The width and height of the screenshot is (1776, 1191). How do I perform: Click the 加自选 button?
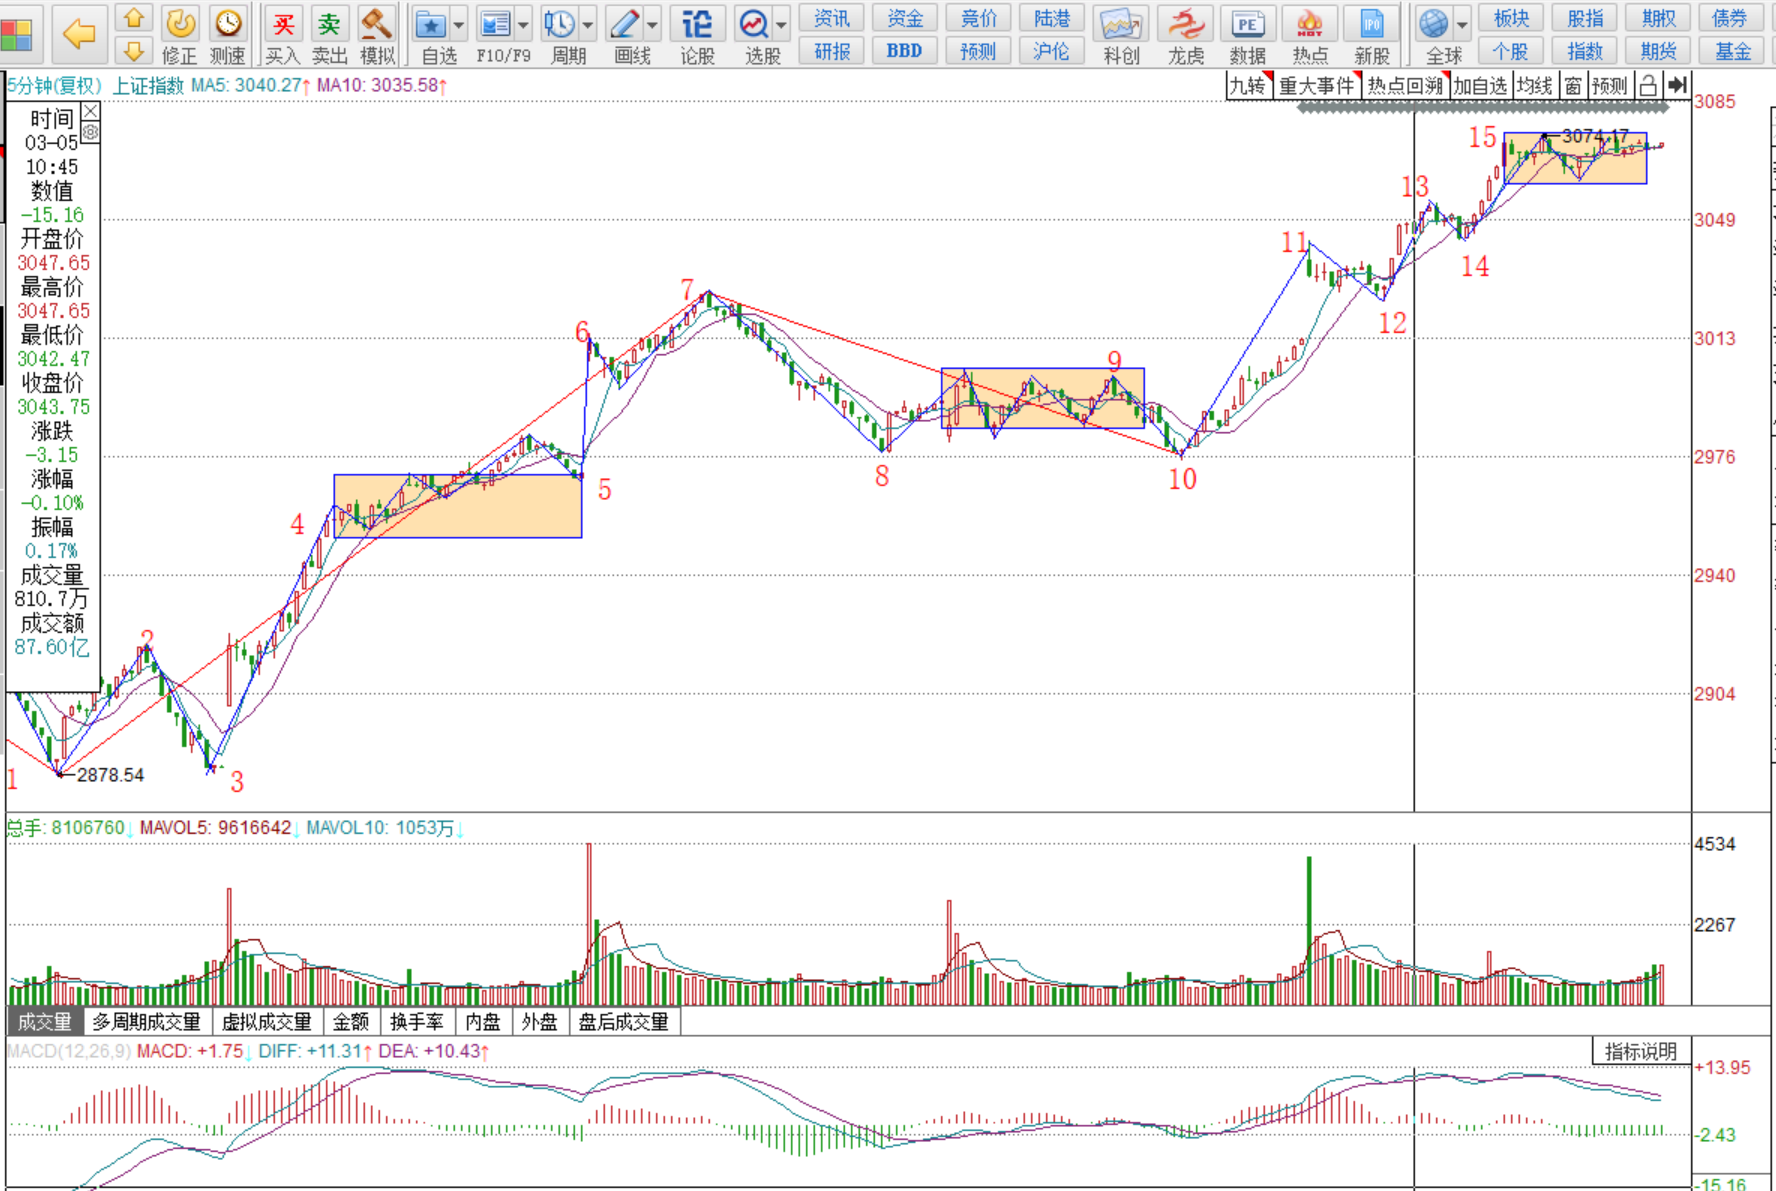pos(1480,86)
